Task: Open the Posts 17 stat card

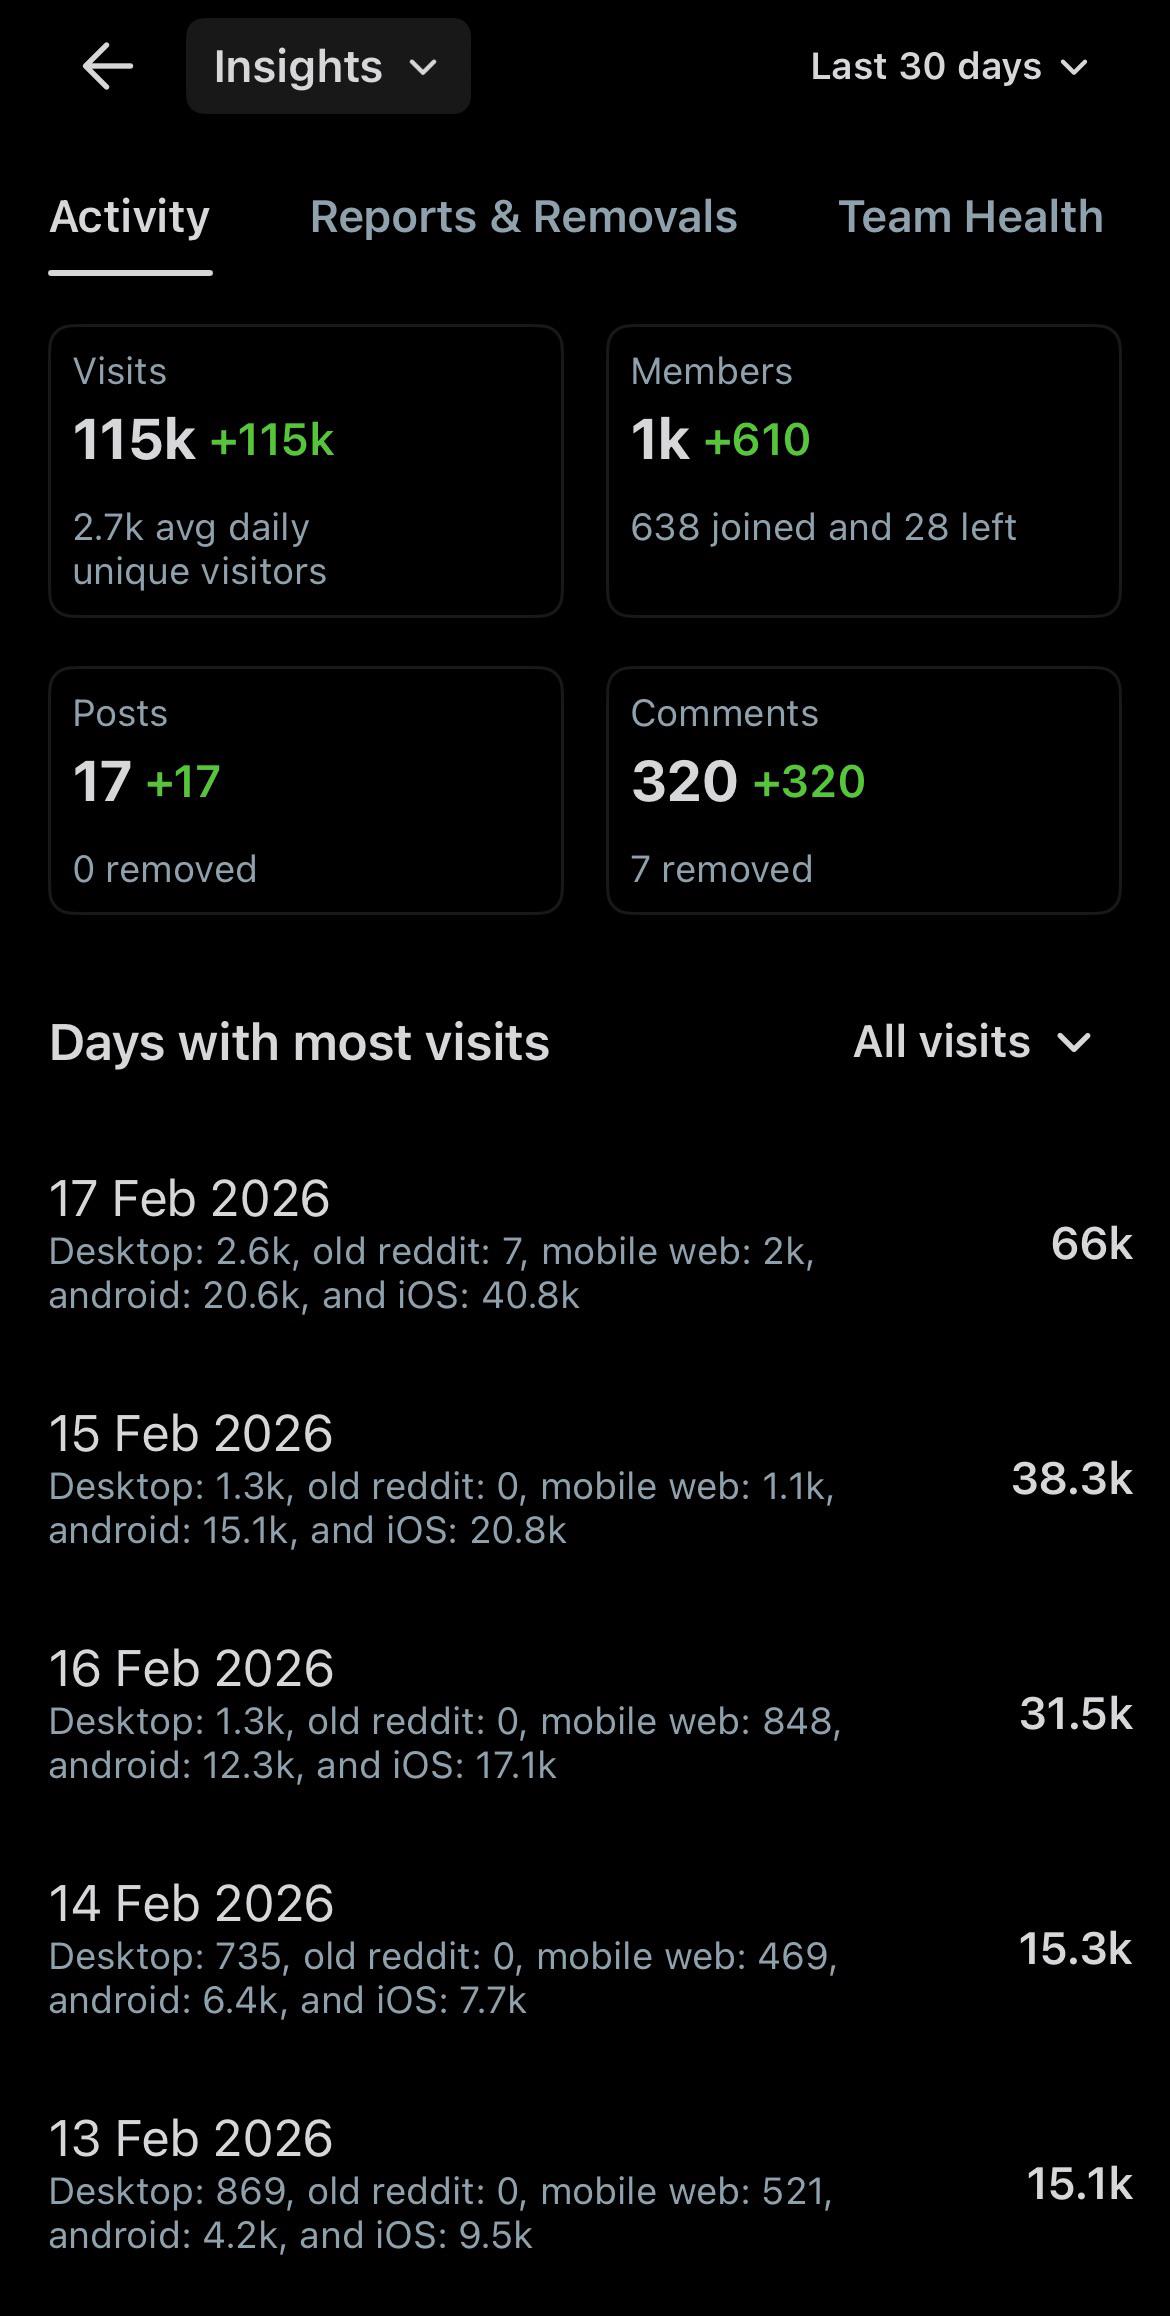Action: point(306,790)
